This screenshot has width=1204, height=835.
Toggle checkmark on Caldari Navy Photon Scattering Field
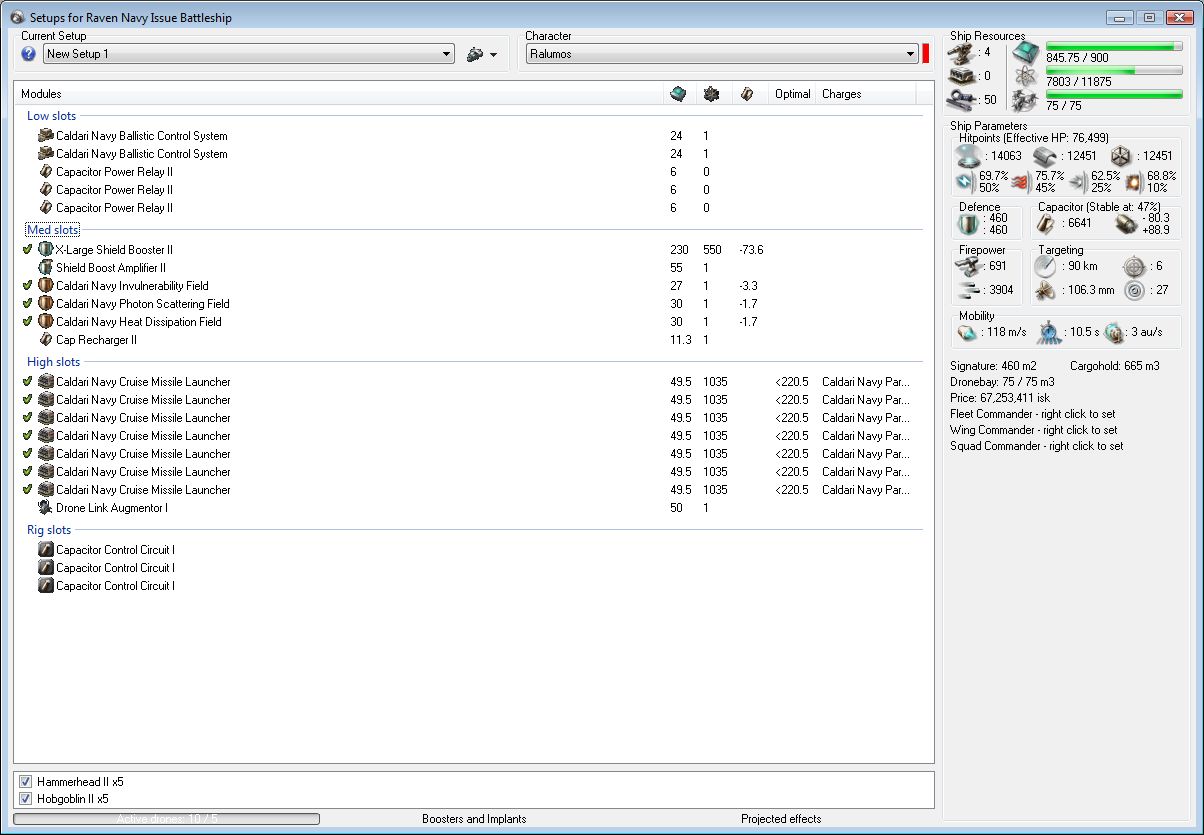click(x=28, y=304)
